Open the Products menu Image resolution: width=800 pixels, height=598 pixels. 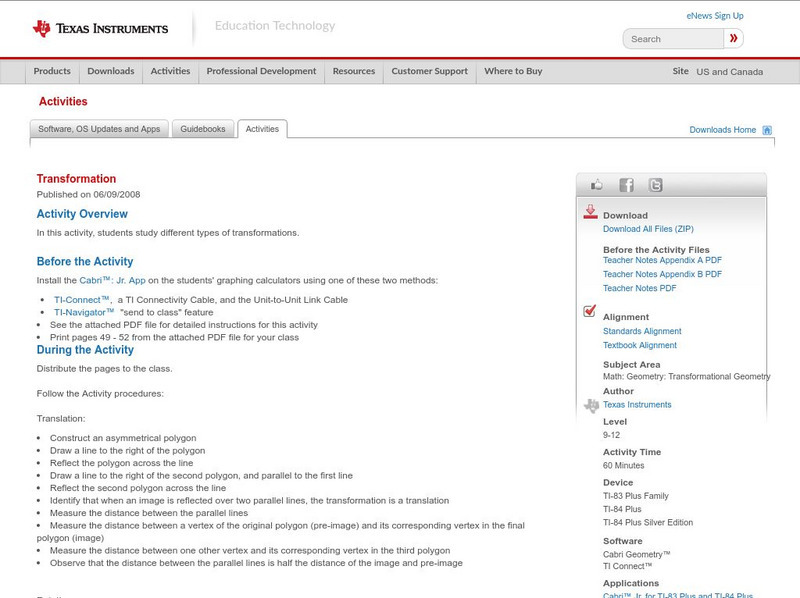point(51,71)
